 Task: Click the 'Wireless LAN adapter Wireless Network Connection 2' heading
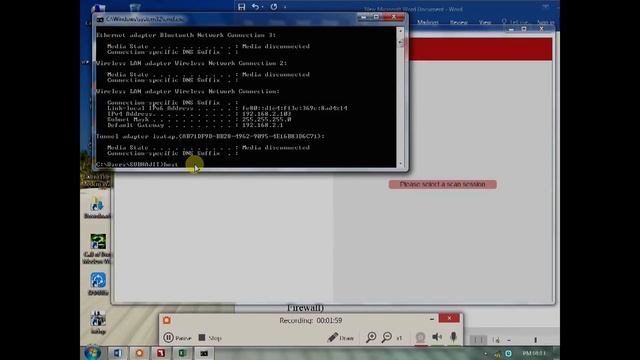(192, 63)
